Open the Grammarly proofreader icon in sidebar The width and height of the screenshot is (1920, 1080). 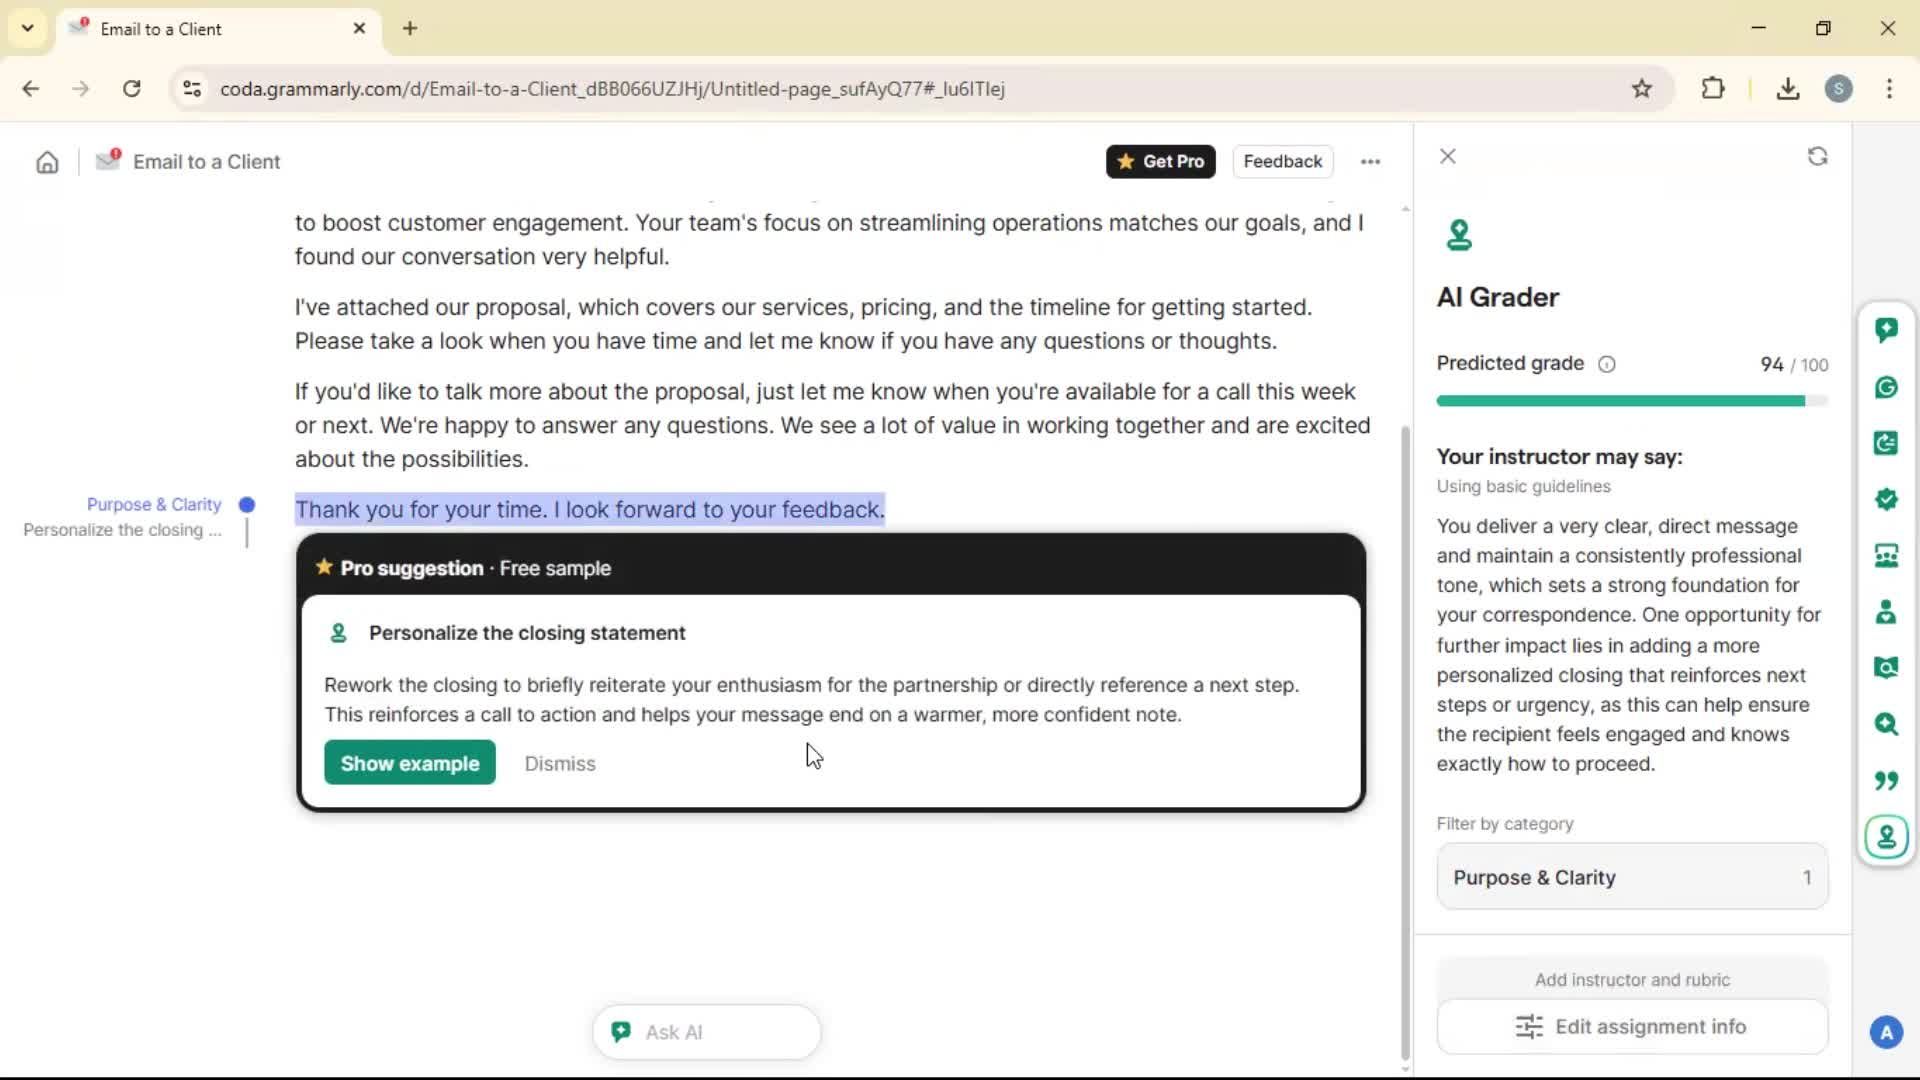(x=1886, y=387)
